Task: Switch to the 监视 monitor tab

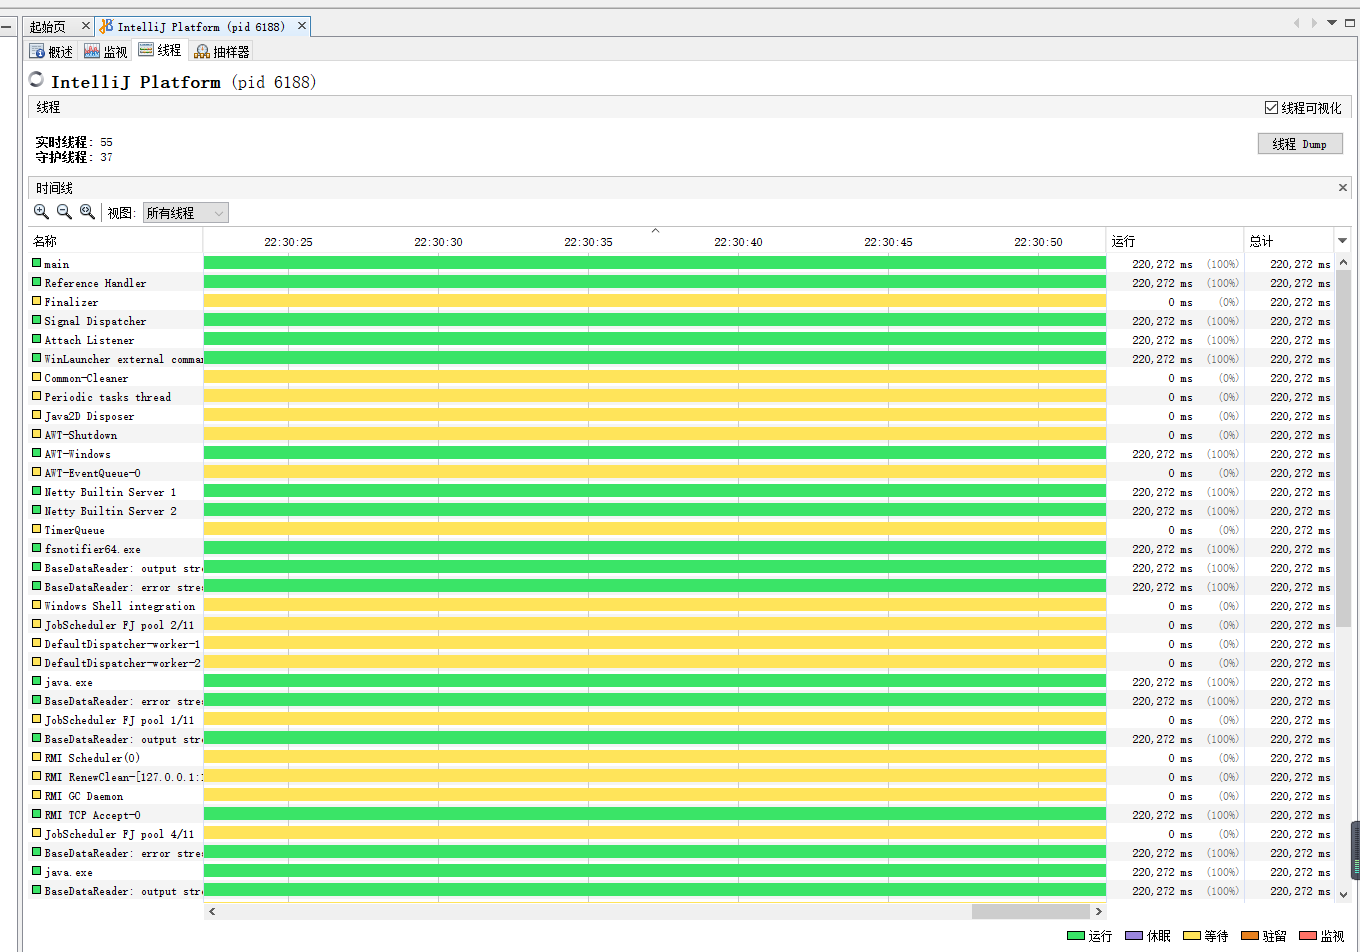Action: point(106,51)
